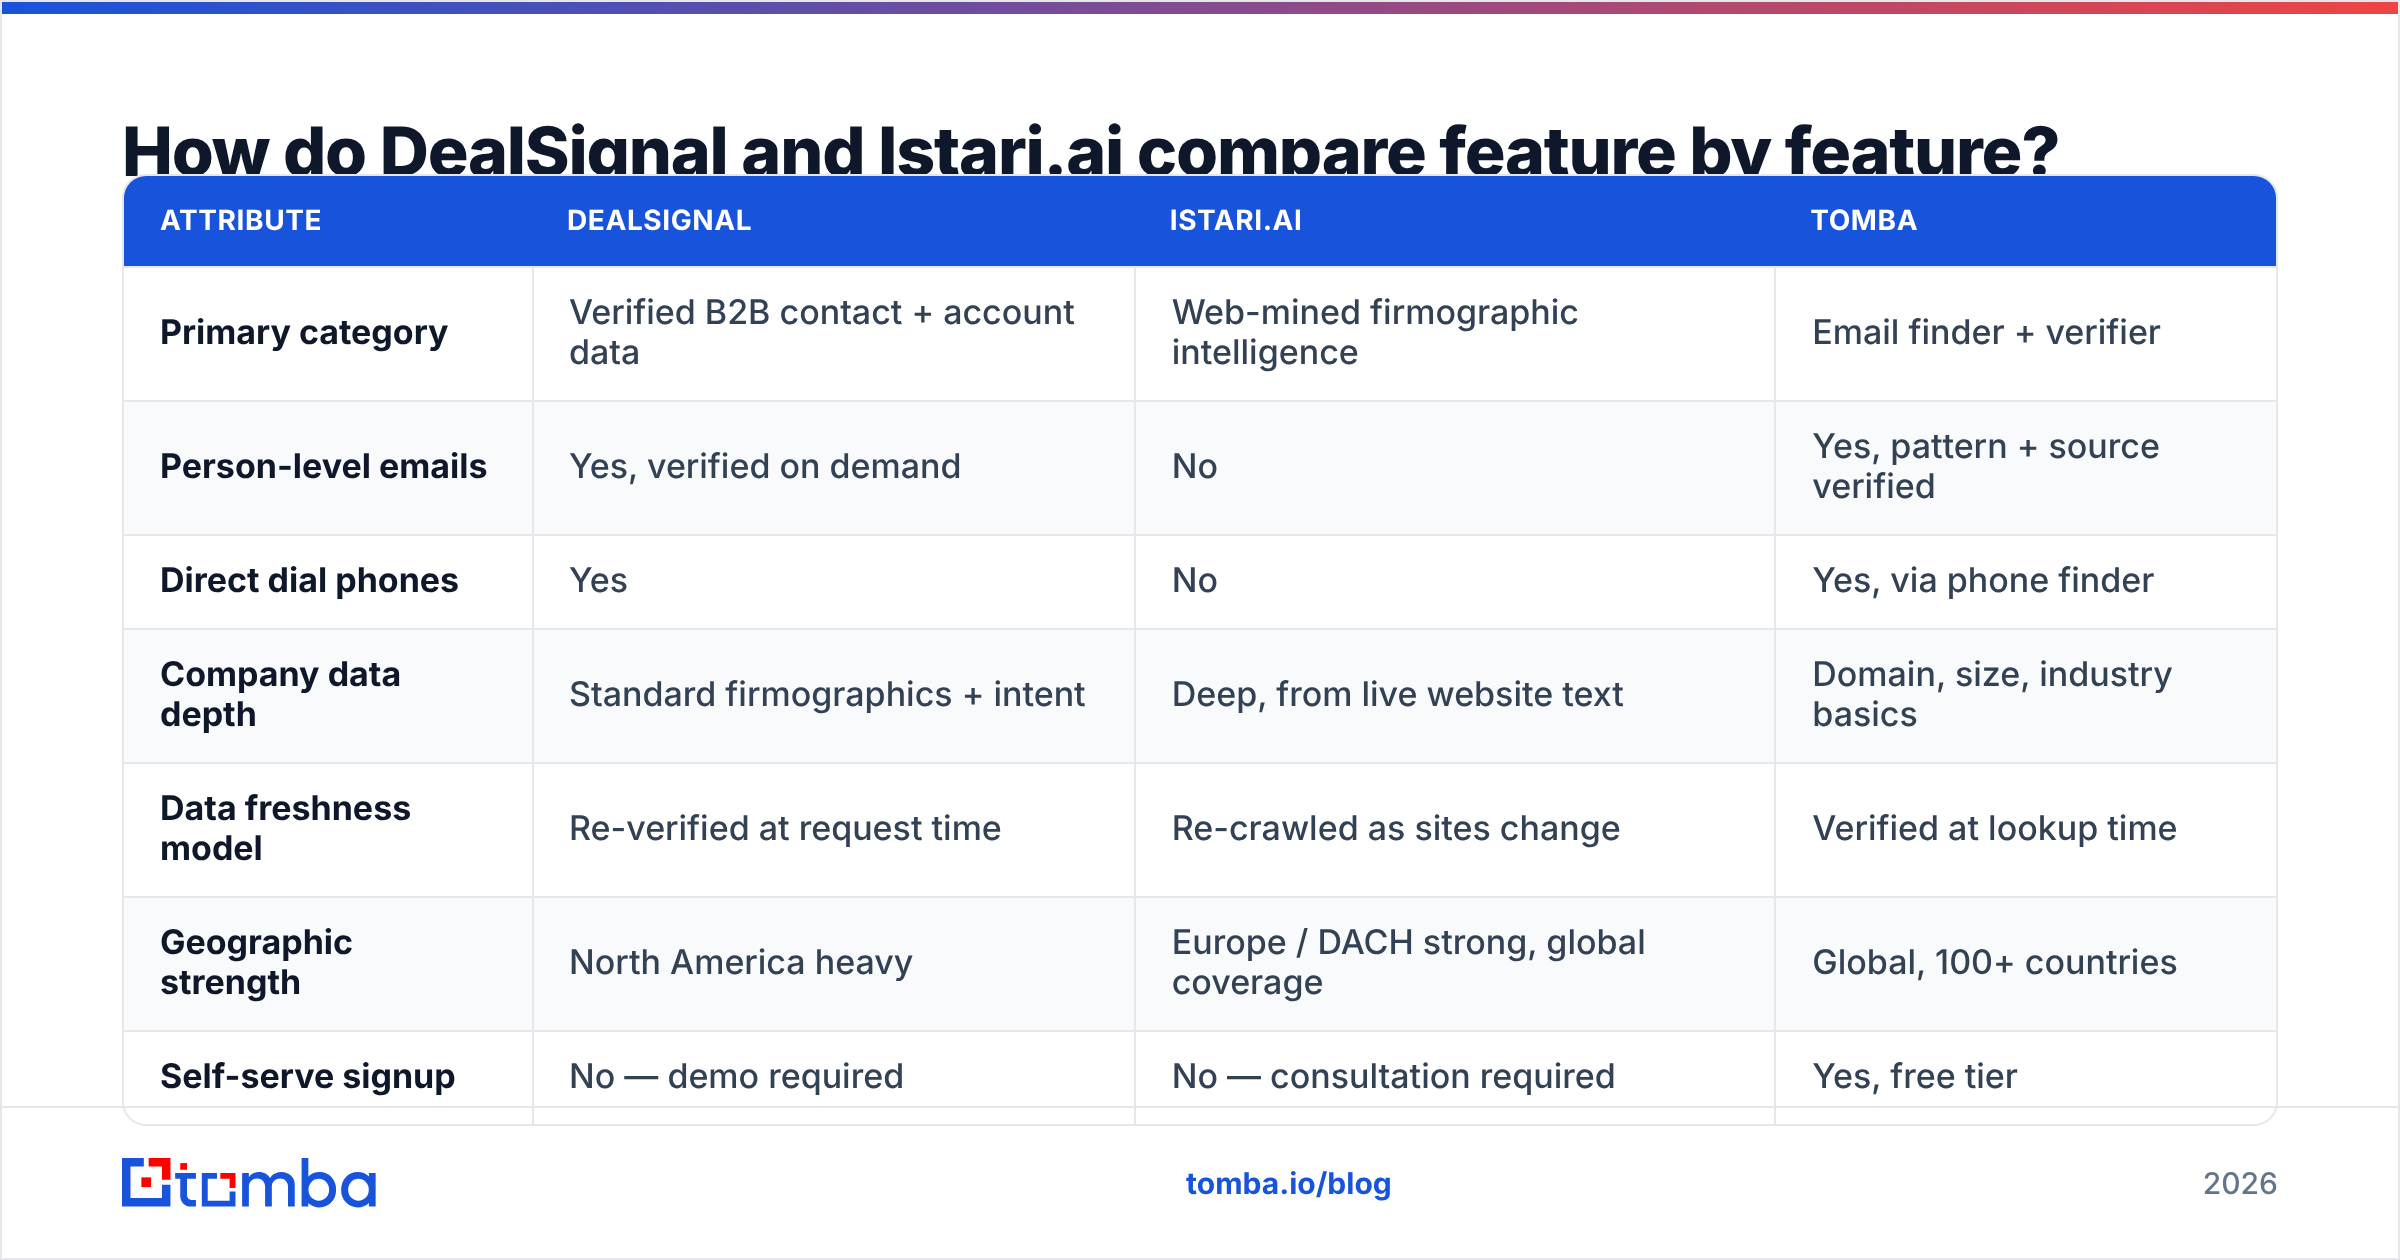Image resolution: width=2400 pixels, height=1260 pixels.
Task: Click the TOMBA column header
Action: (1864, 220)
